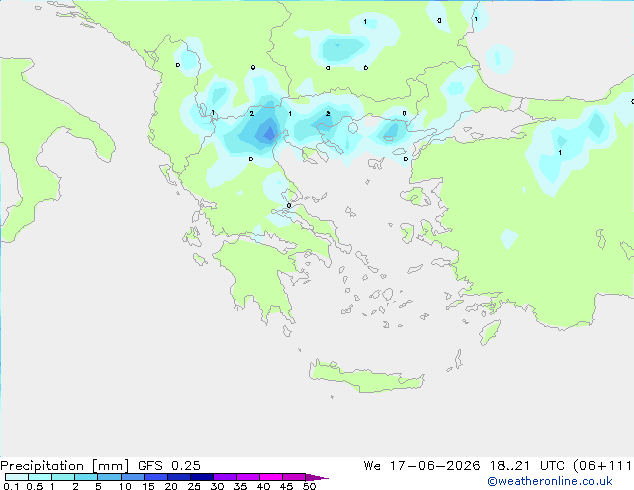Click the legend label '10'
The height and width of the screenshot is (490, 634).
pos(125,486)
